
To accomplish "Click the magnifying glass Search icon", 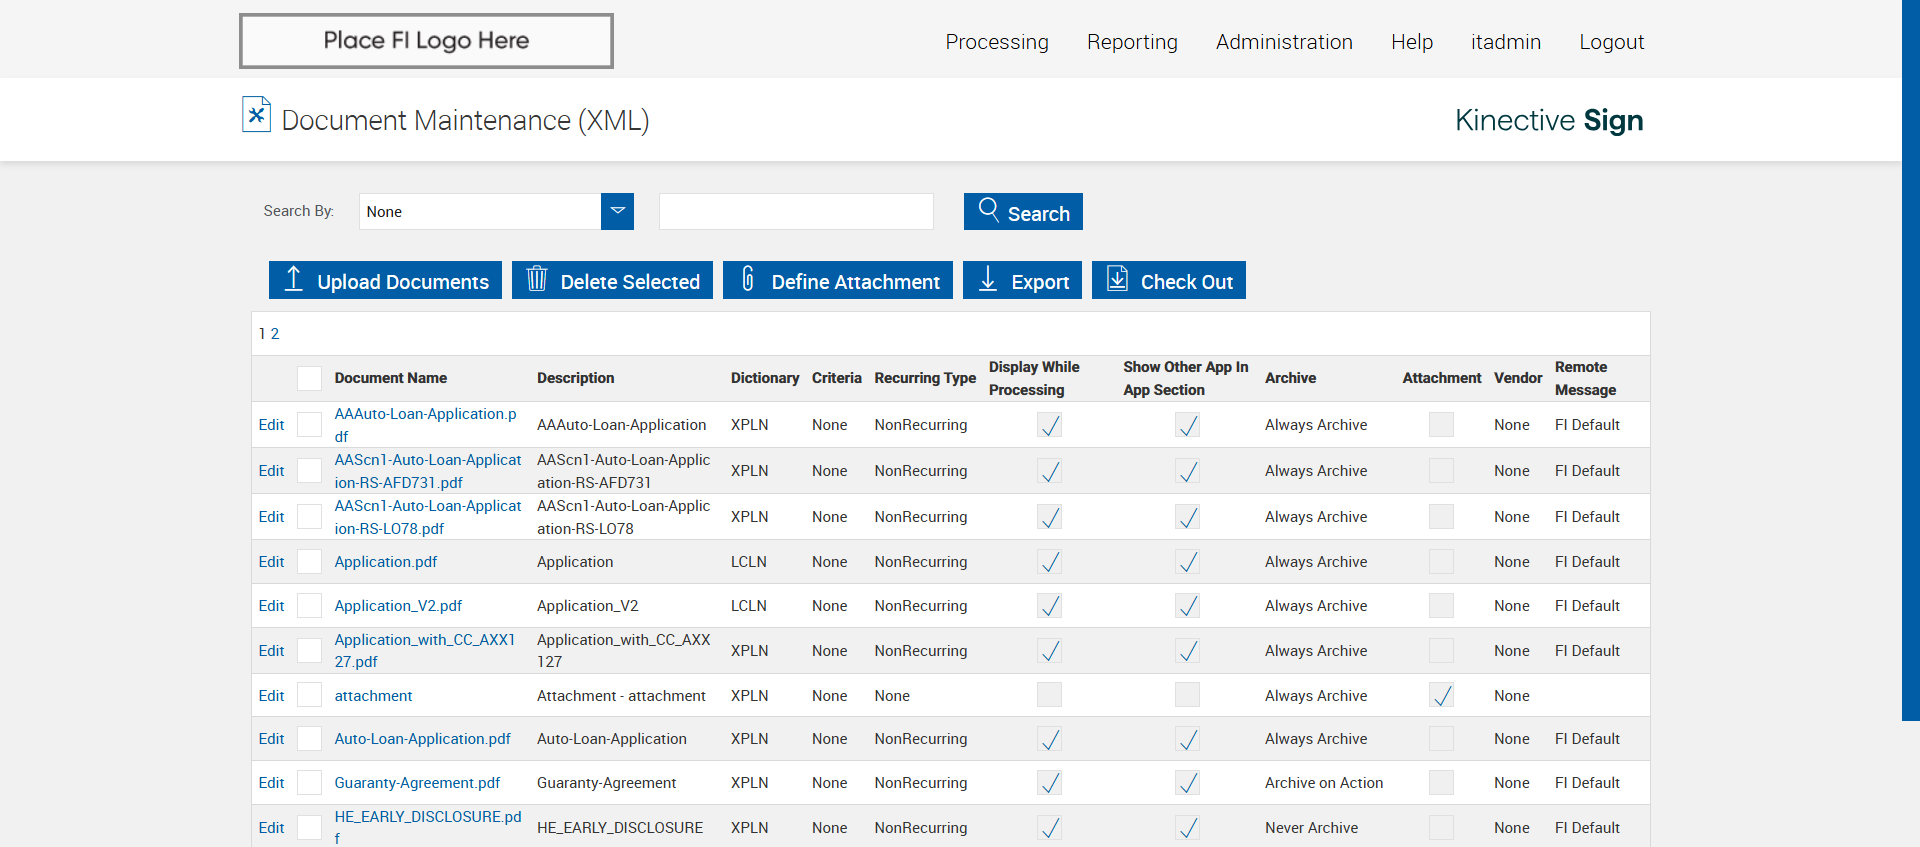I will click(989, 209).
